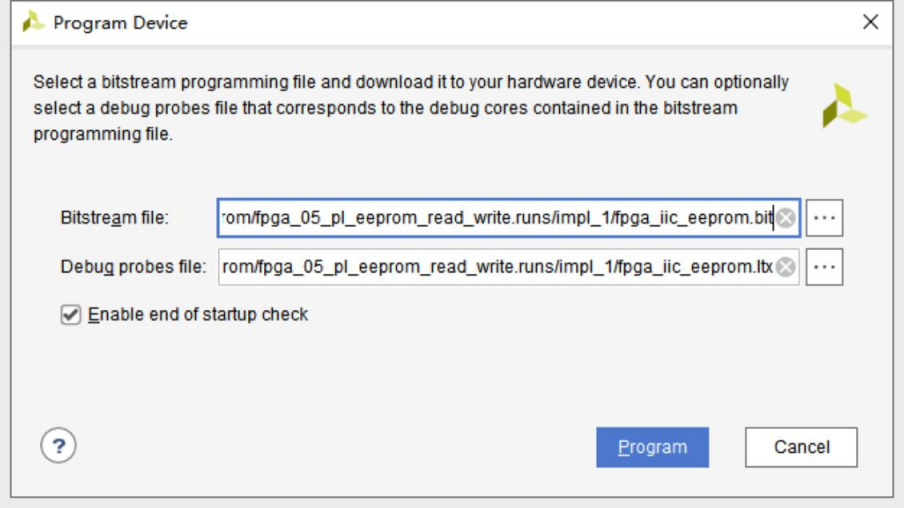Disable the end of startup check checkbox

[70, 315]
